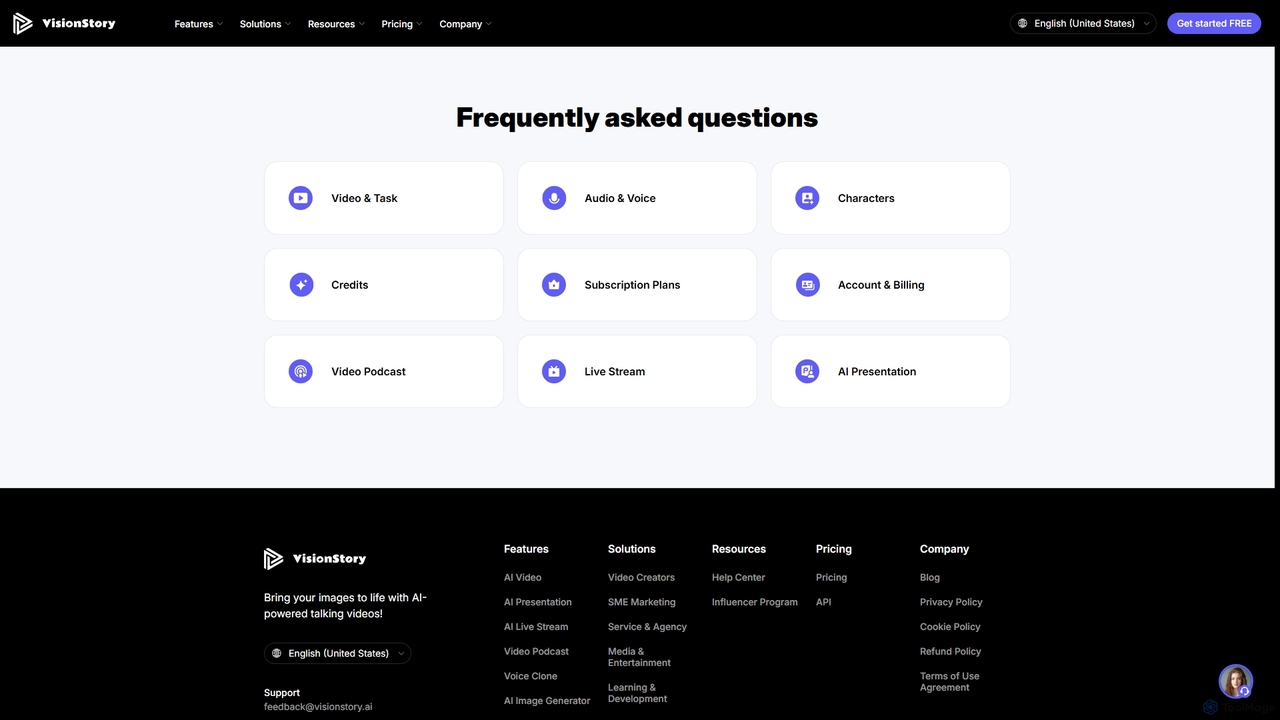The width and height of the screenshot is (1280, 720).
Task: Open Service & Agency footer link
Action: tap(647, 627)
